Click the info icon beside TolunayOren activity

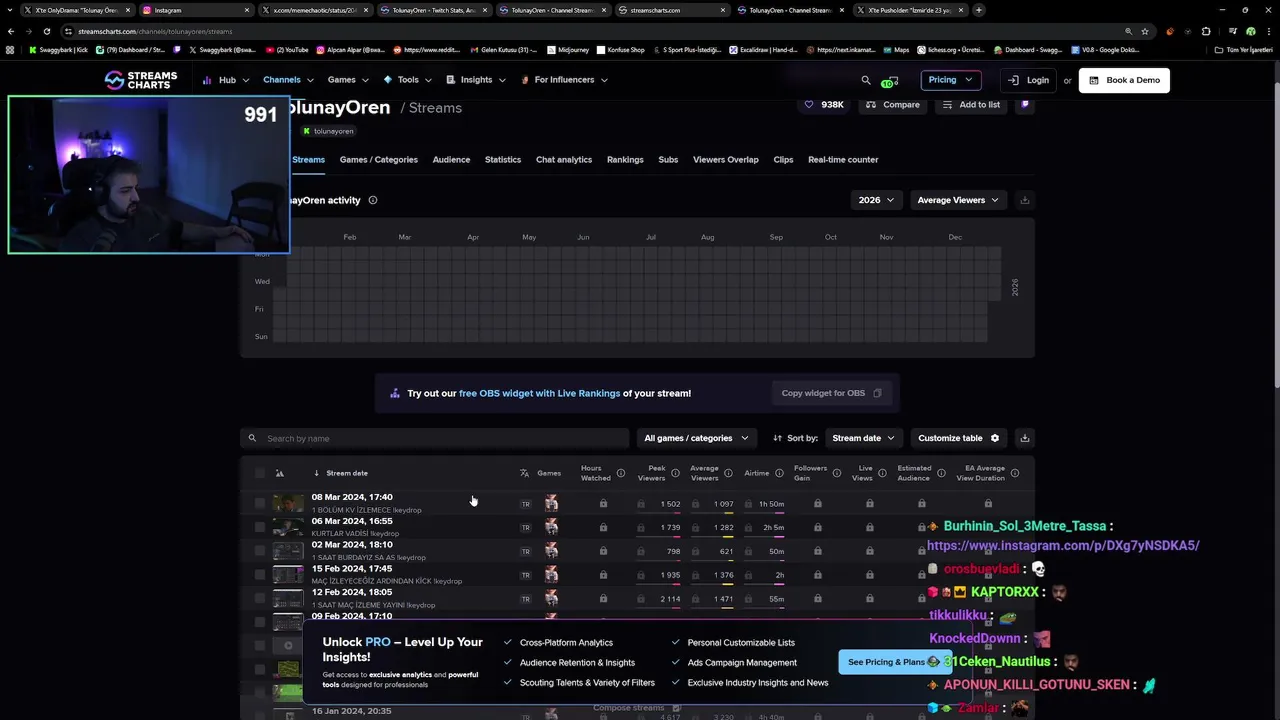(373, 200)
